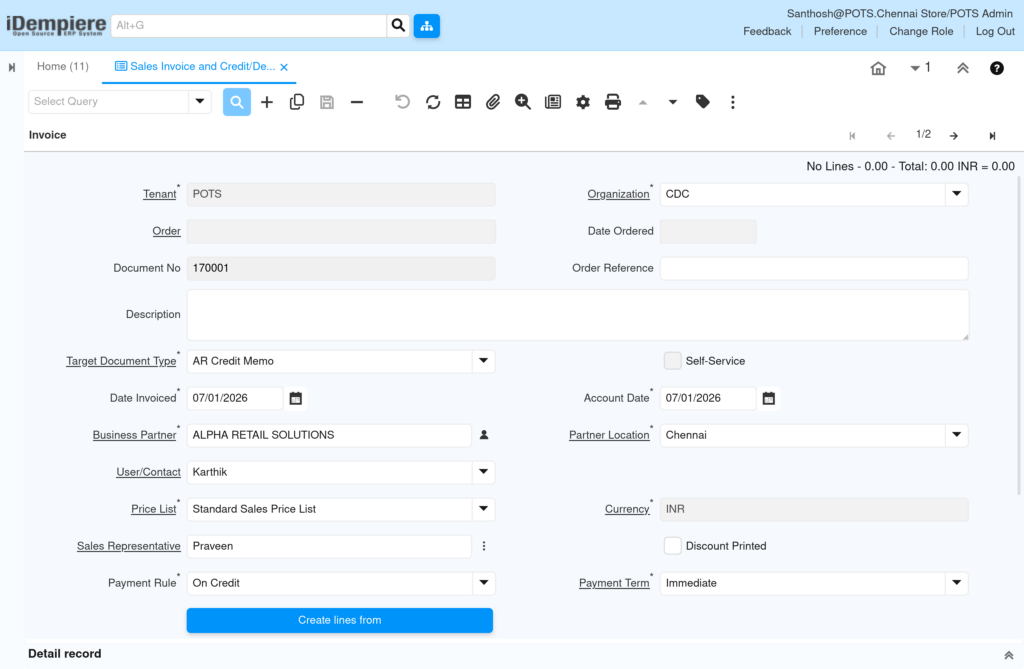
Task: Click the Refresh record icon
Action: pos(433,102)
